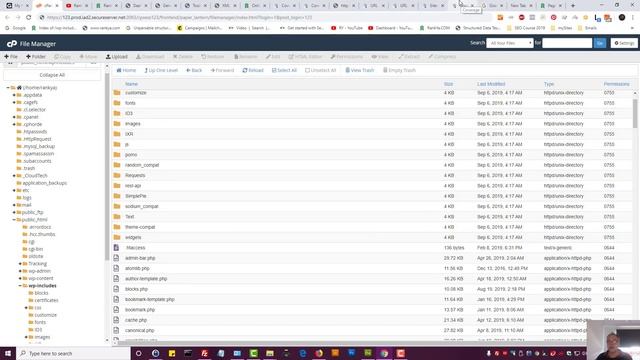Select the certificates folder in tree
The image size is (640, 360).
point(46,300)
